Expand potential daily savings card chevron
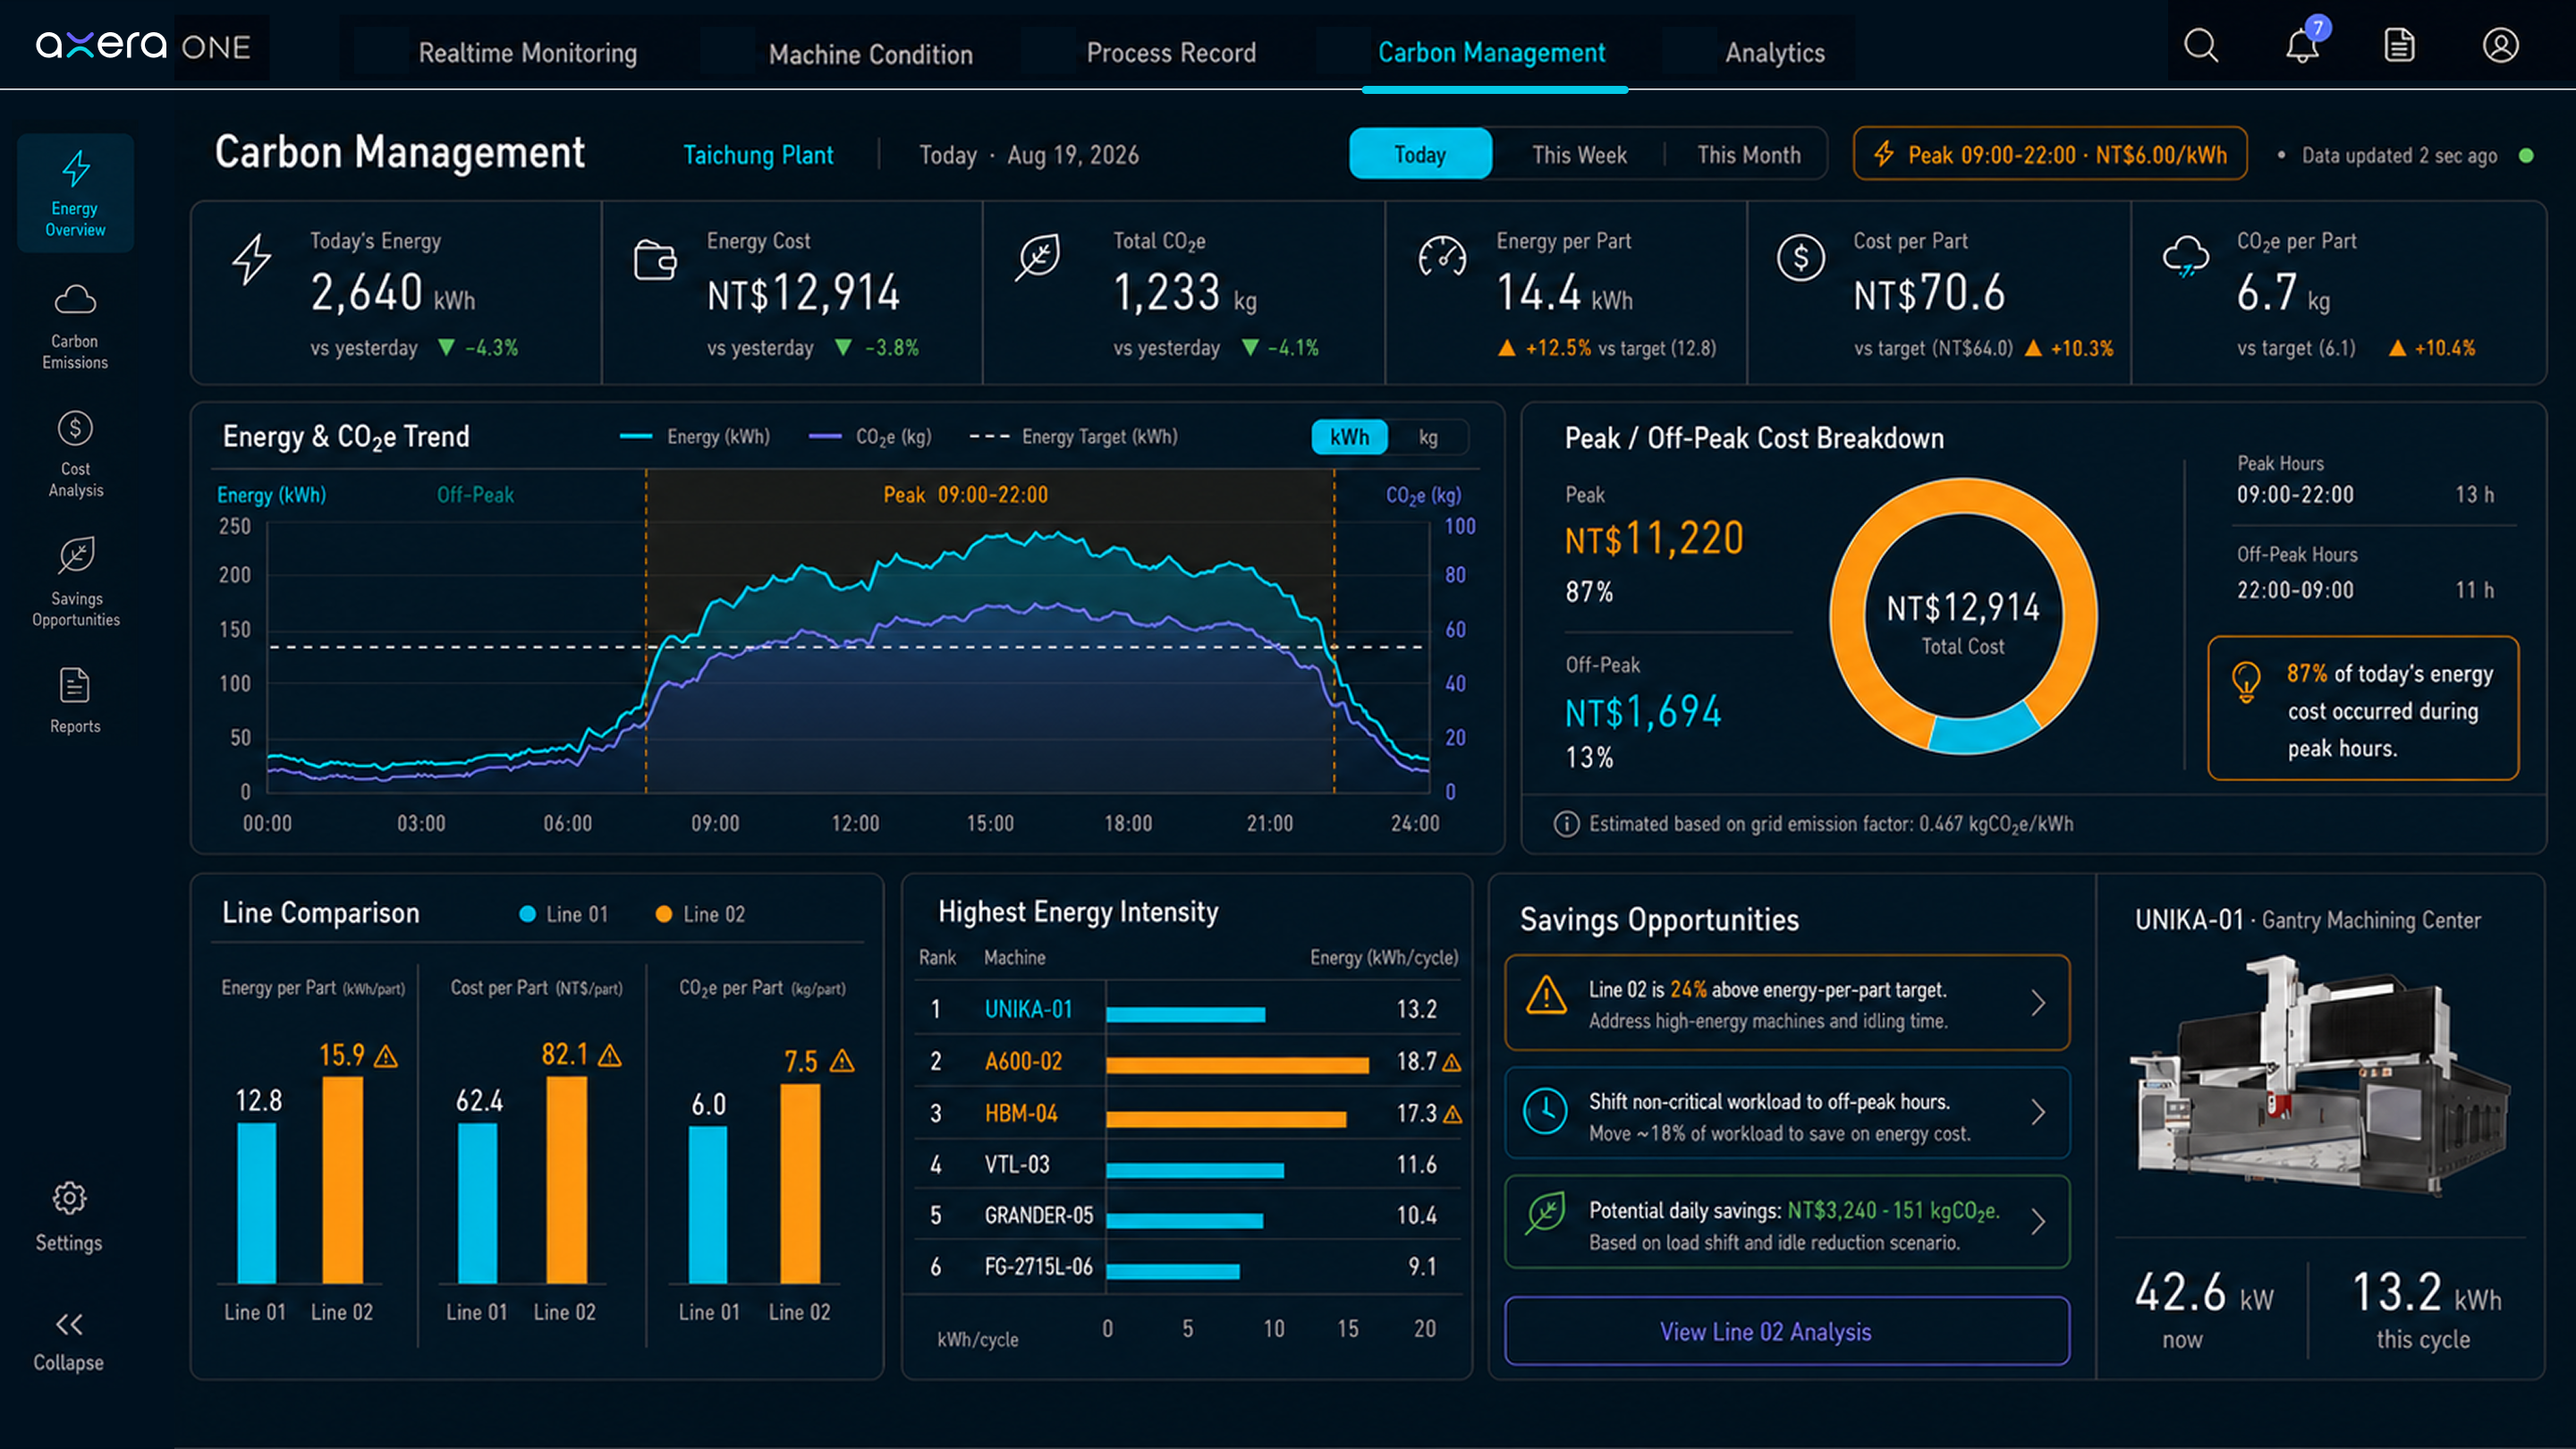Screen dimensions: 2576x1449 (2038, 1222)
